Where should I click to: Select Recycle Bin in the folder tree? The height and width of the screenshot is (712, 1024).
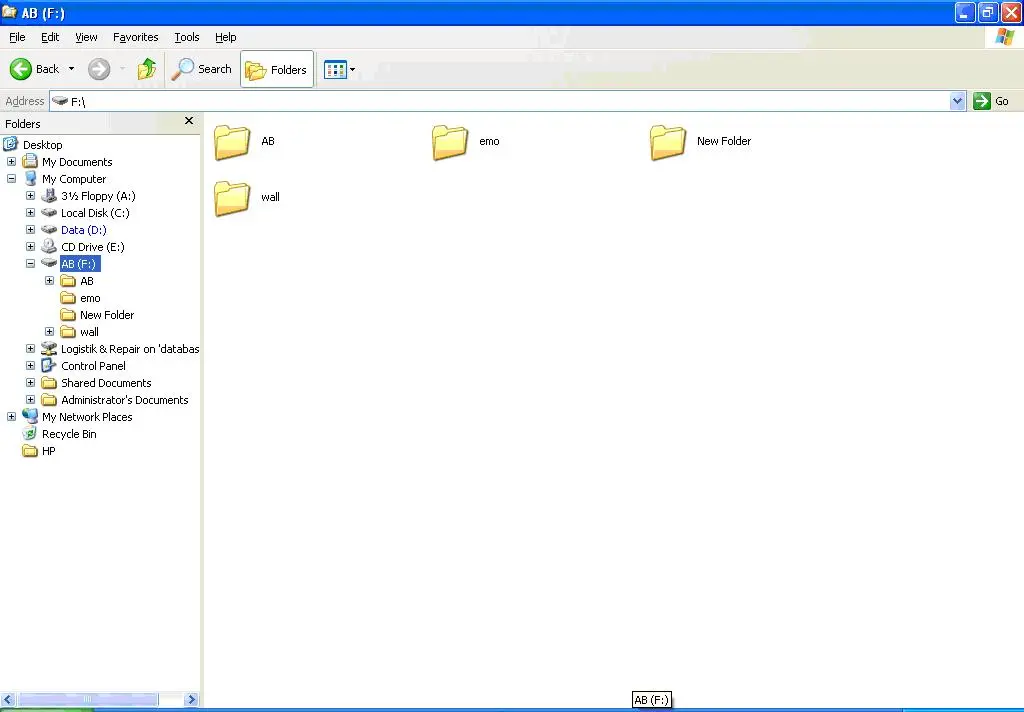[69, 434]
